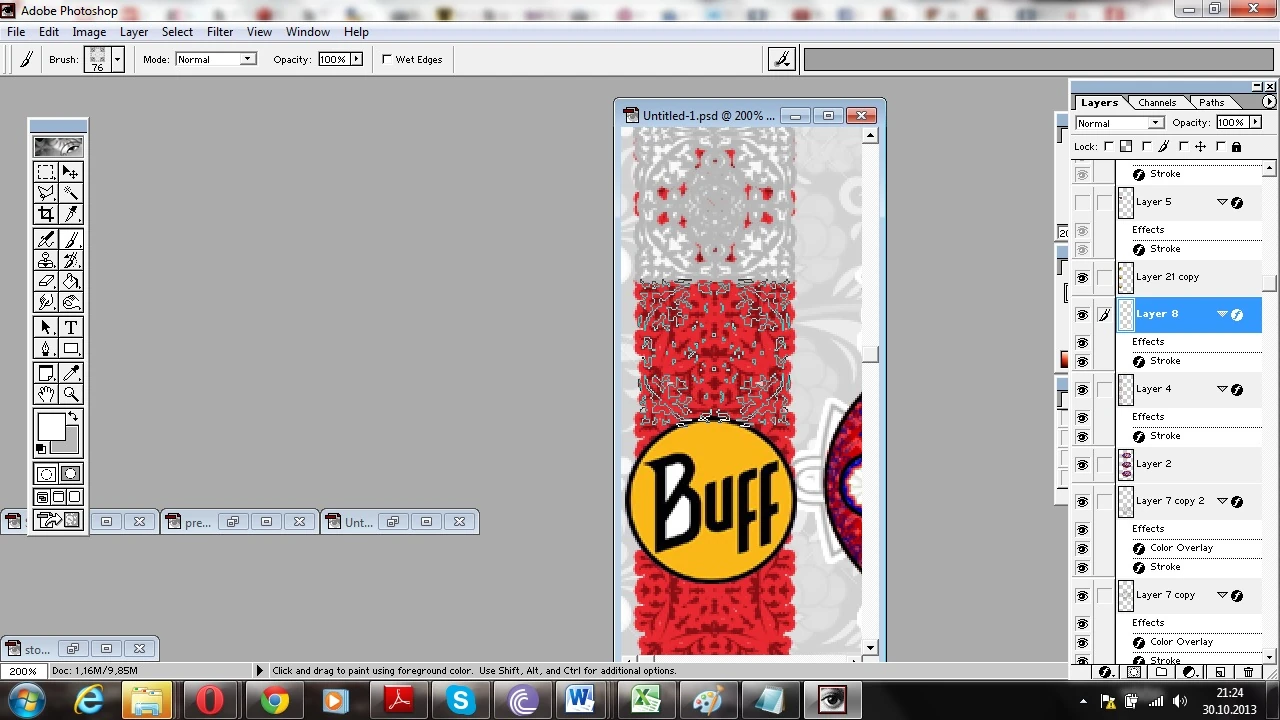Screen dimensions: 1280x720
Task: Pick the Polygonal Lasso tool
Action: point(46,193)
